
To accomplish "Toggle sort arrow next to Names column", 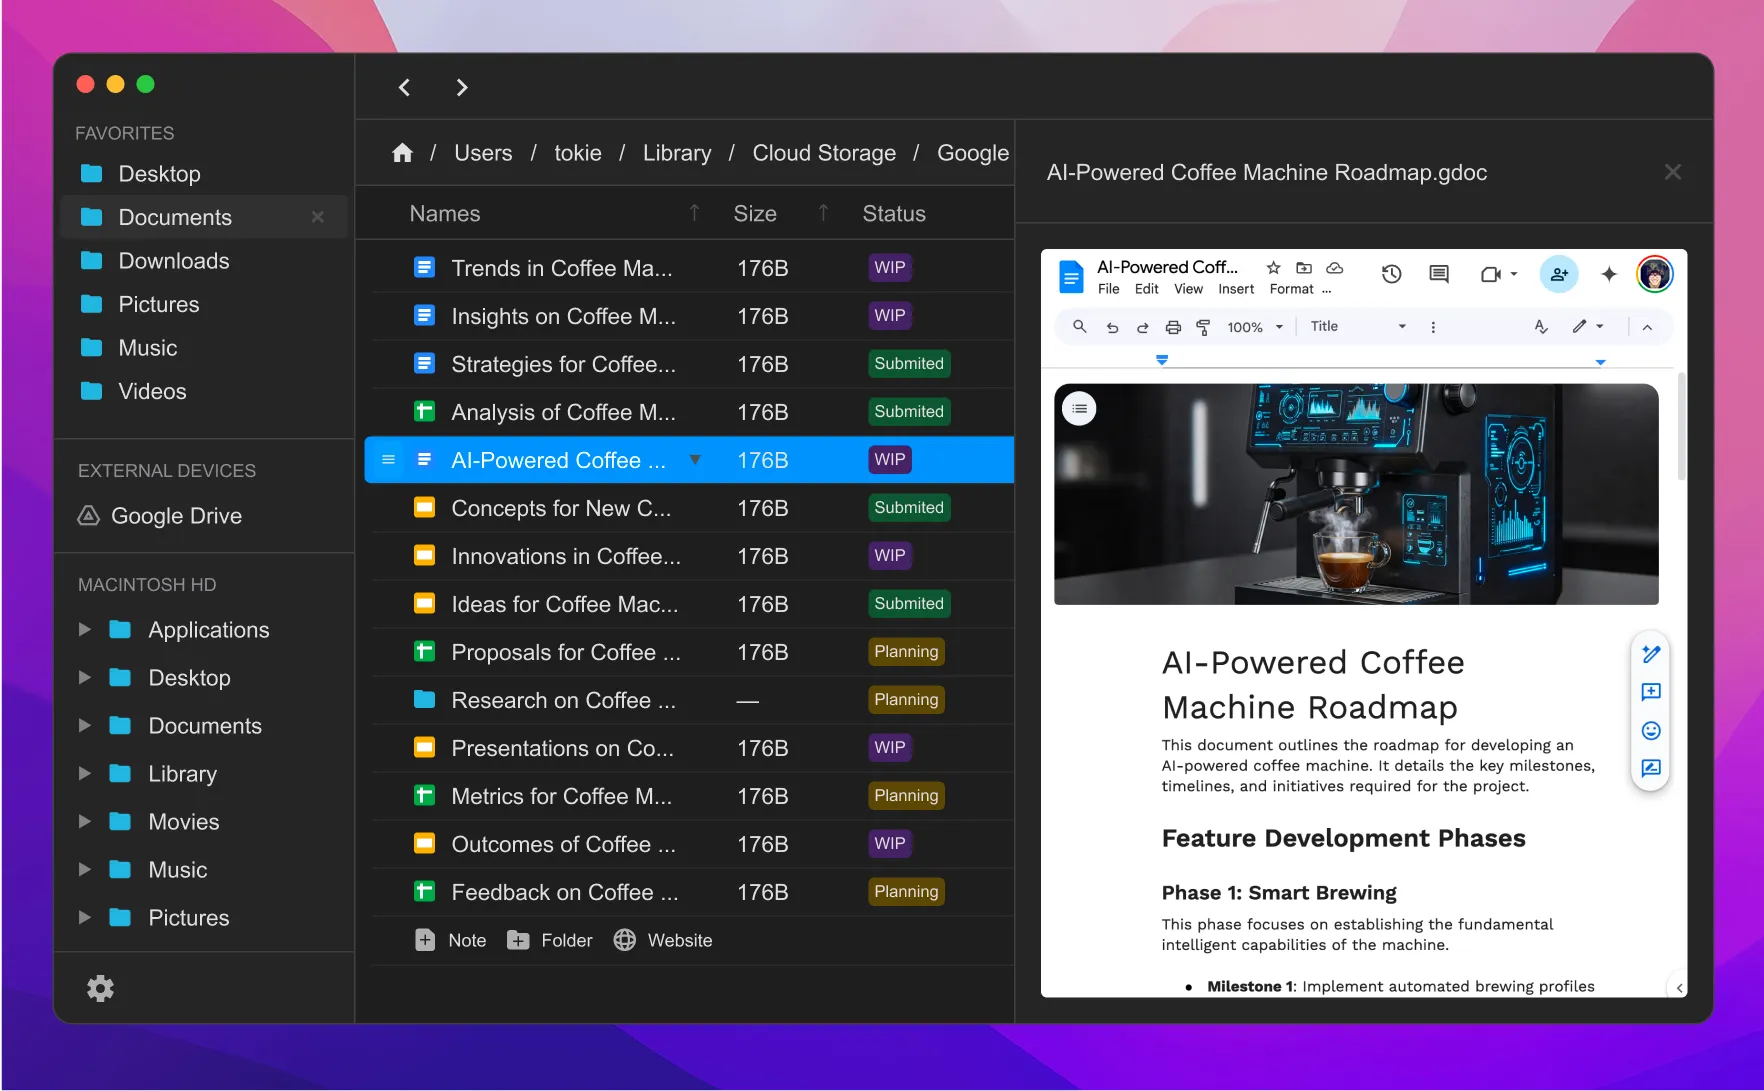I will click(694, 213).
